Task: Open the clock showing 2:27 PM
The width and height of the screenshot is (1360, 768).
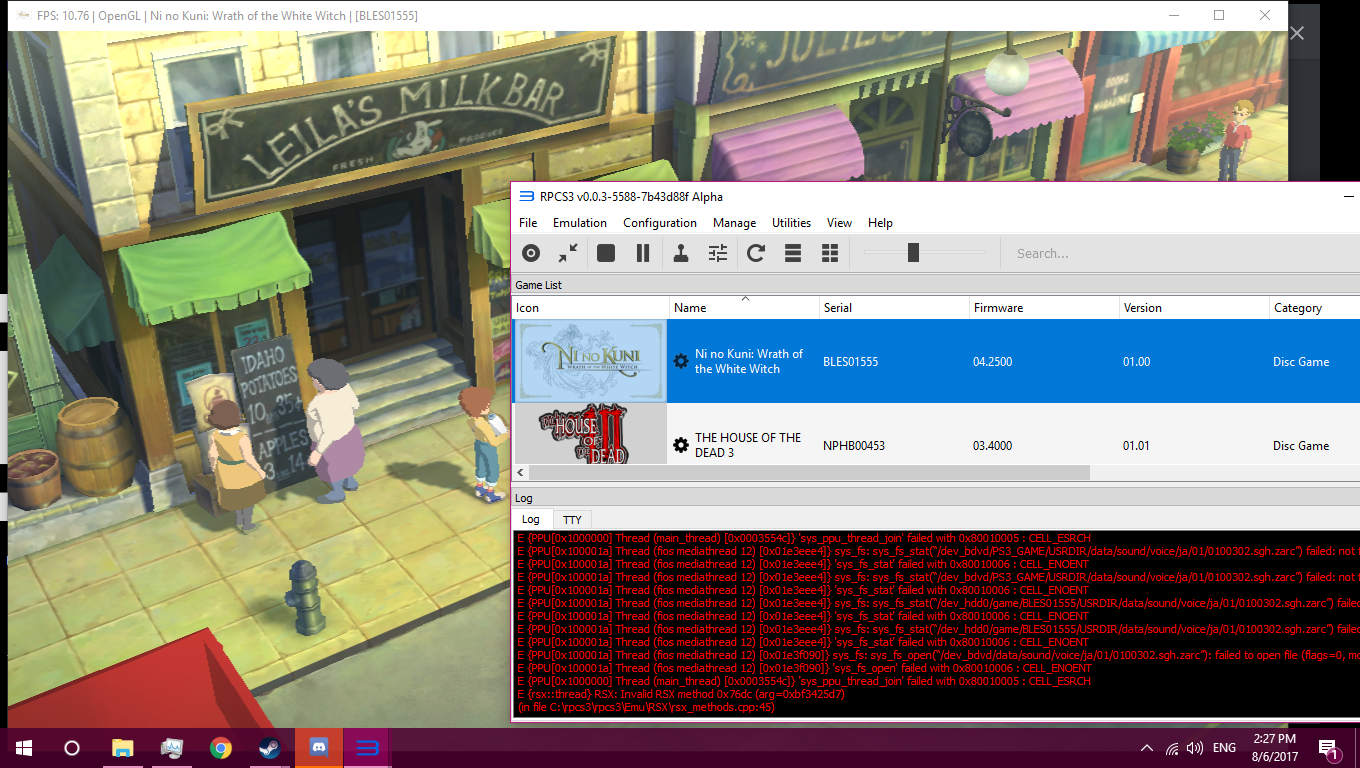Action: [1273, 748]
